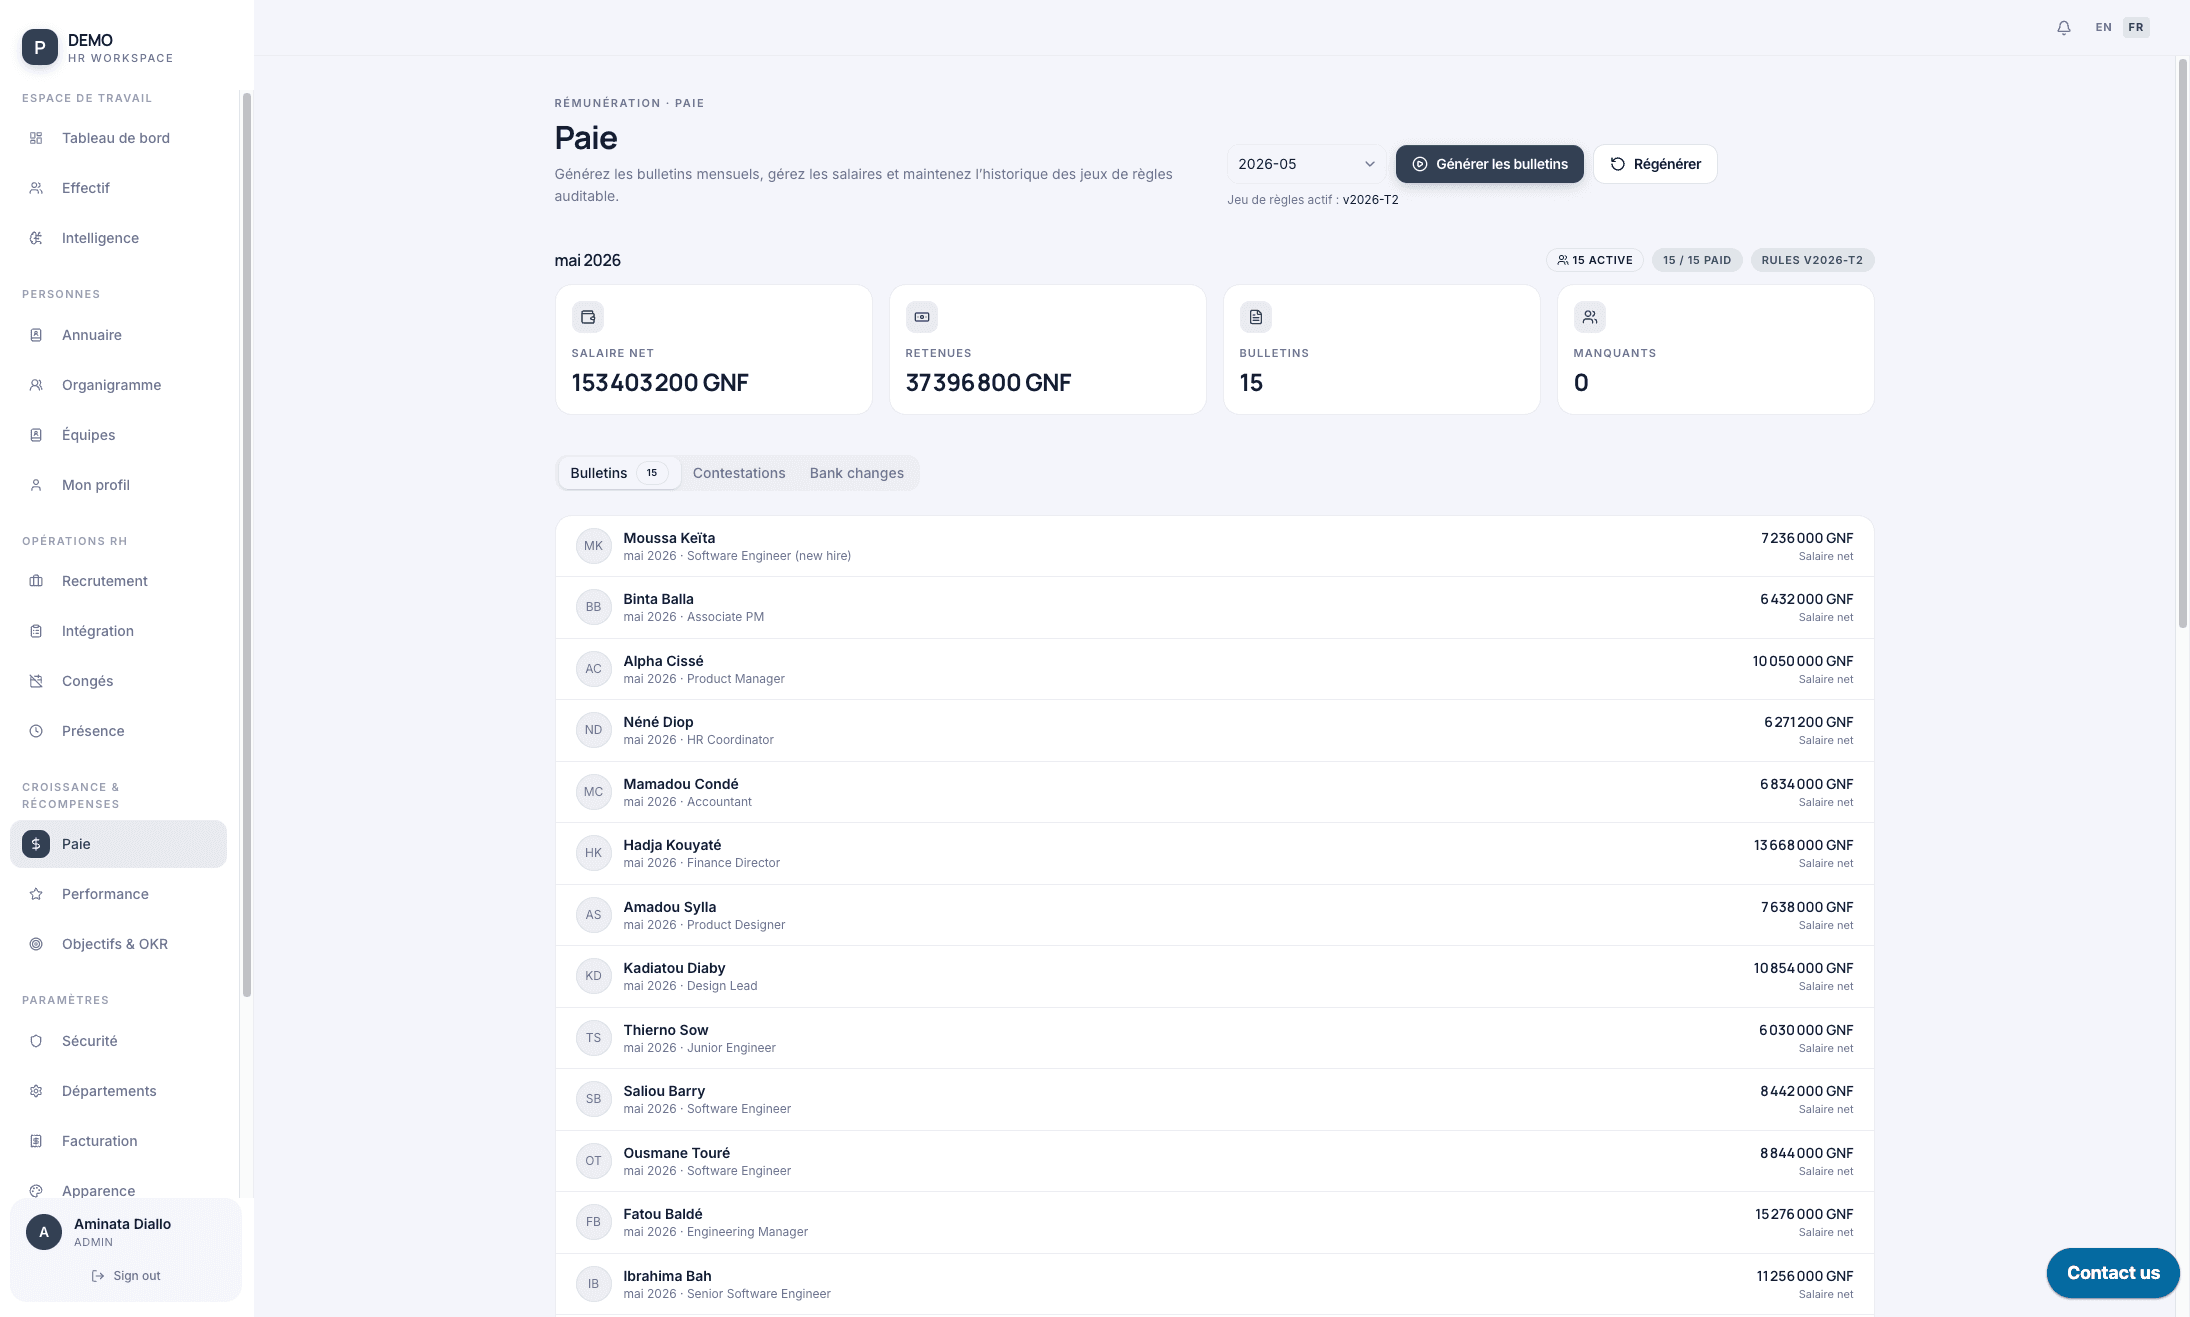Click the Sign out link
2190x1317 pixels.
pyautogui.click(x=126, y=1276)
